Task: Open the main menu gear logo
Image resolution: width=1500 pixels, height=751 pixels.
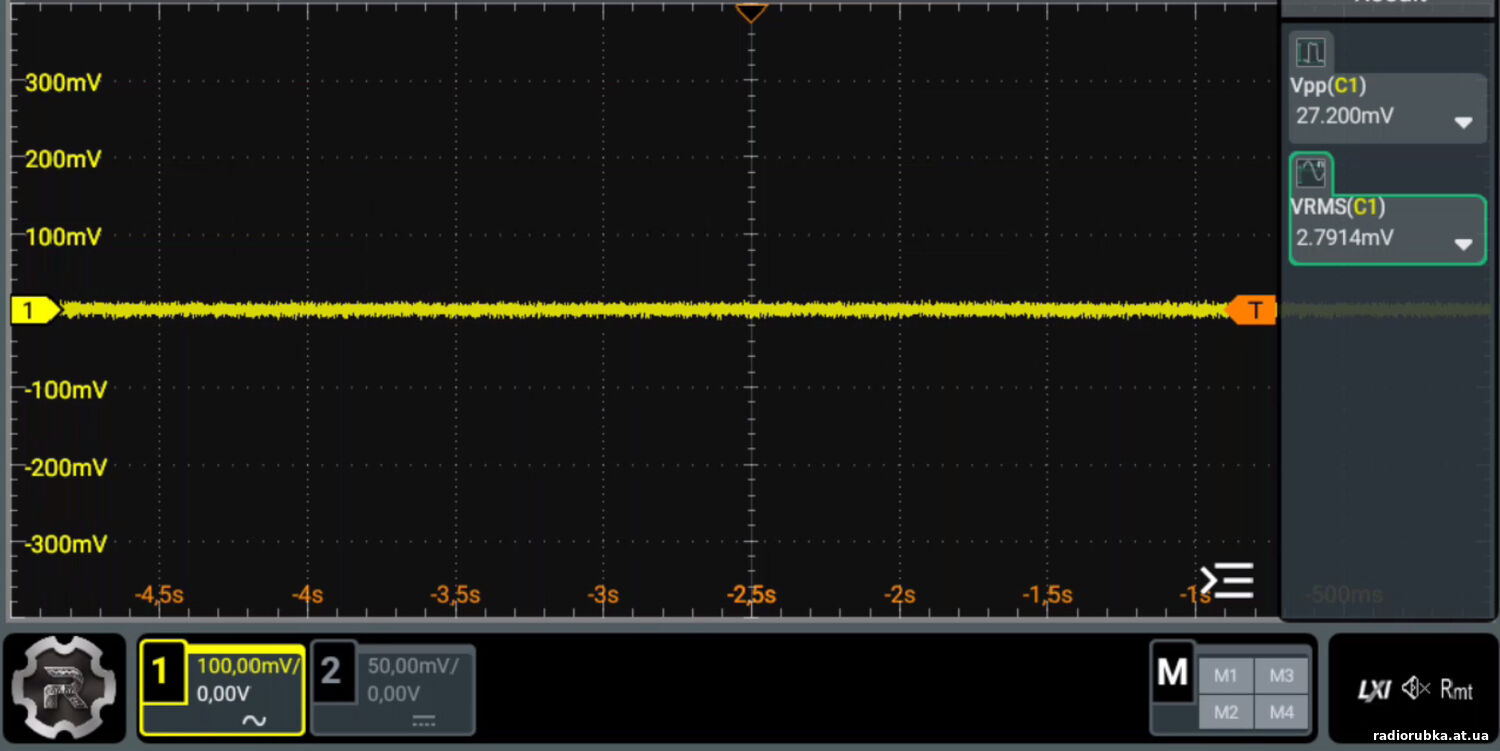Action: click(x=64, y=688)
